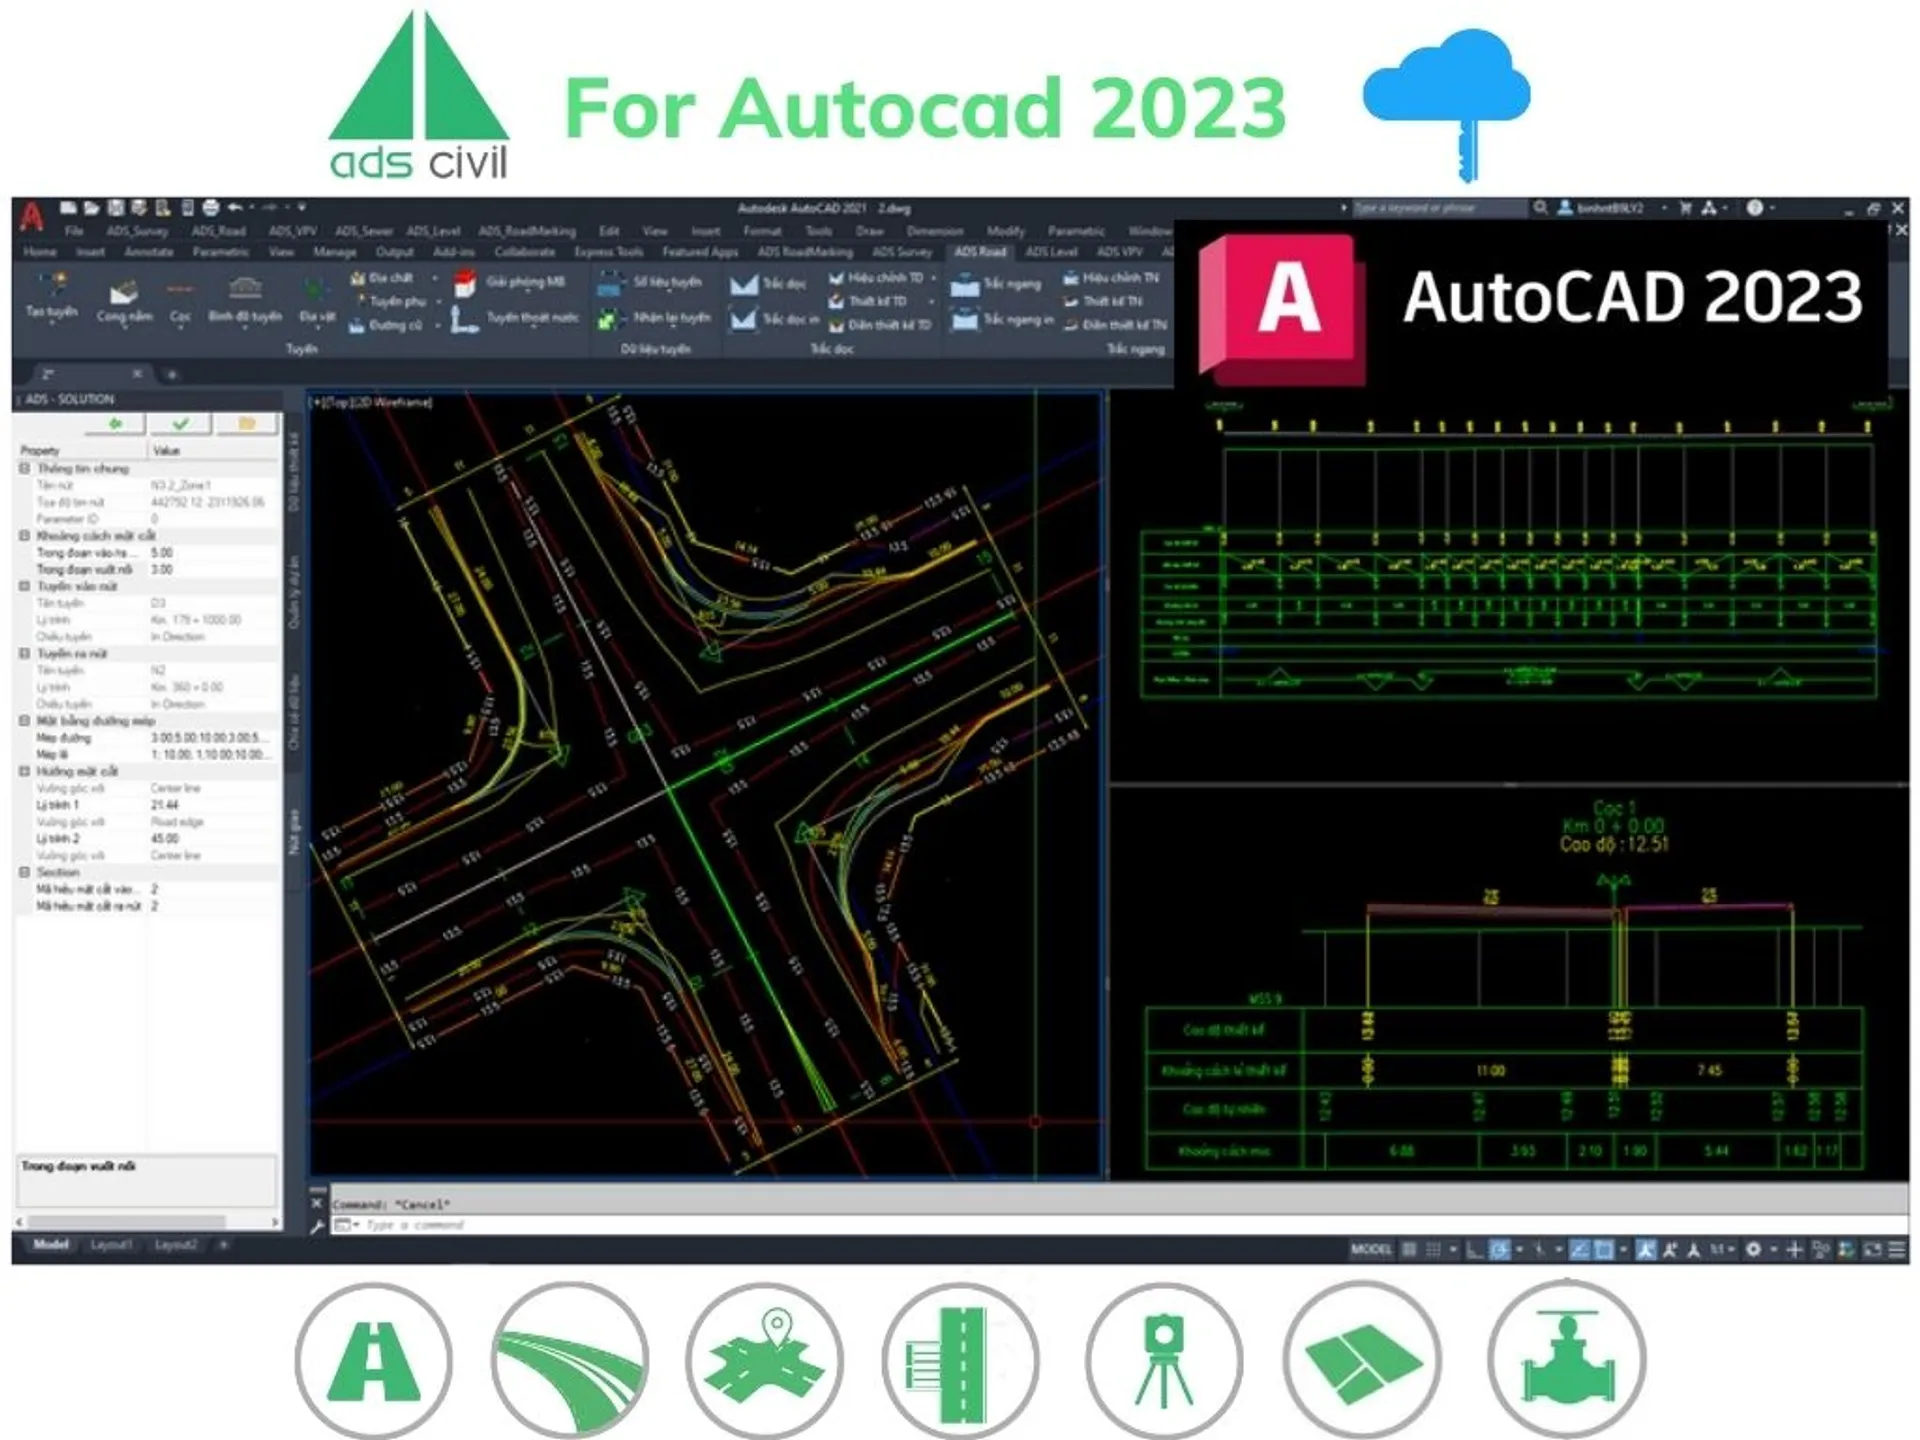
Task: Toggle polar tracking in status bar
Action: [x=1499, y=1249]
